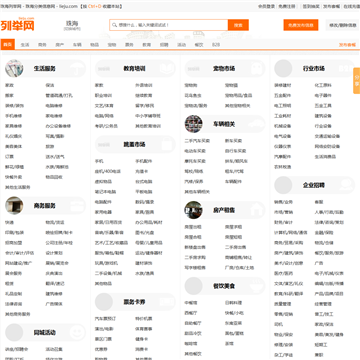
Task: Open 签到抽奖 in the top bar
Action: [311, 6]
